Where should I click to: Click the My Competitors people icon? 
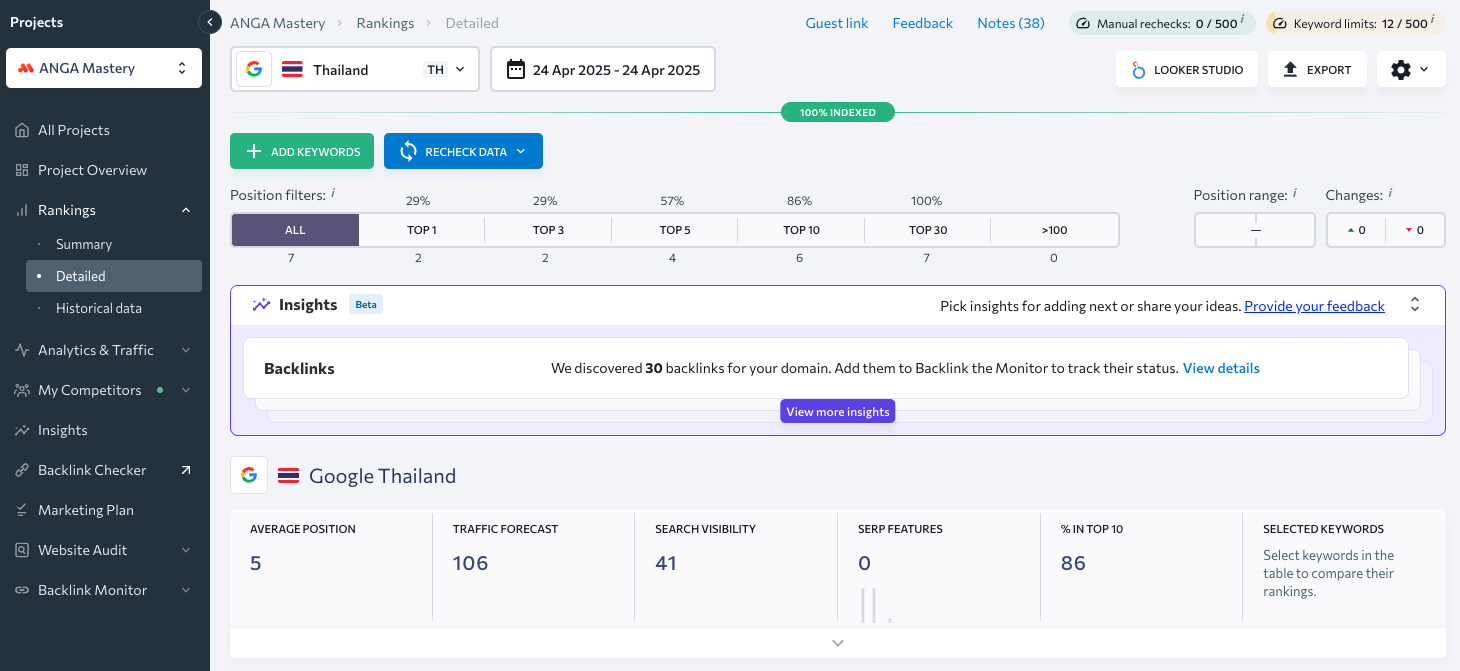(22, 390)
